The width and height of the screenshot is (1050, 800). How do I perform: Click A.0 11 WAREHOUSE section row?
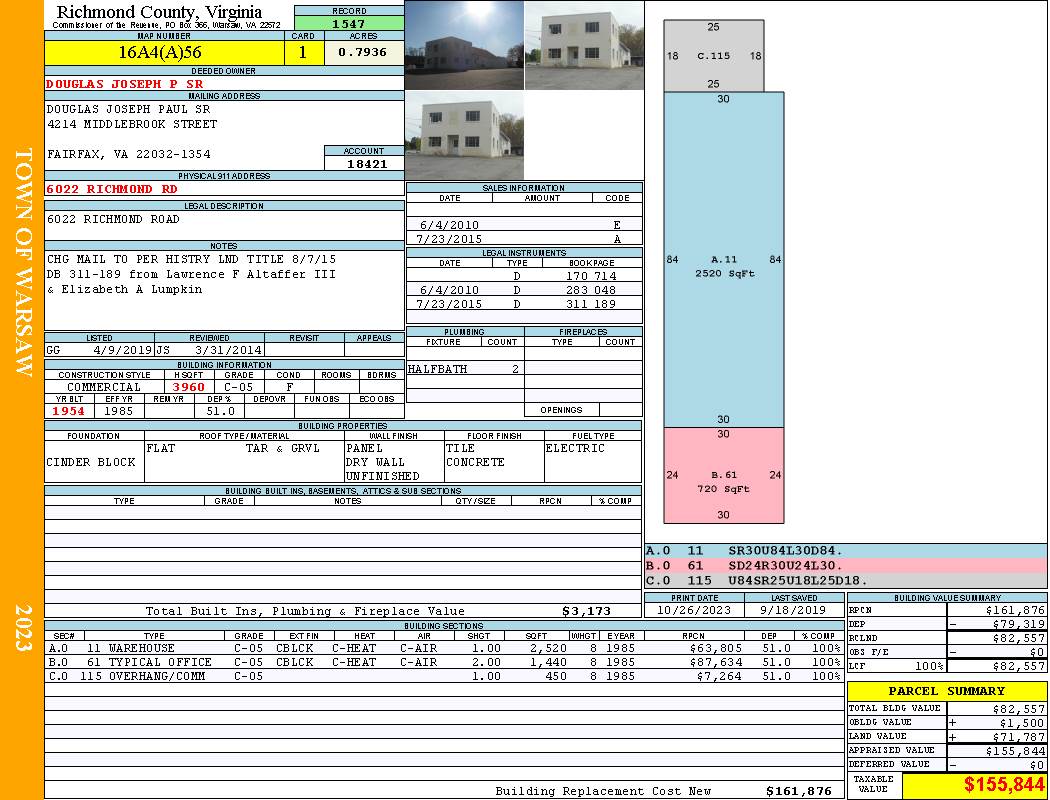click(444, 648)
